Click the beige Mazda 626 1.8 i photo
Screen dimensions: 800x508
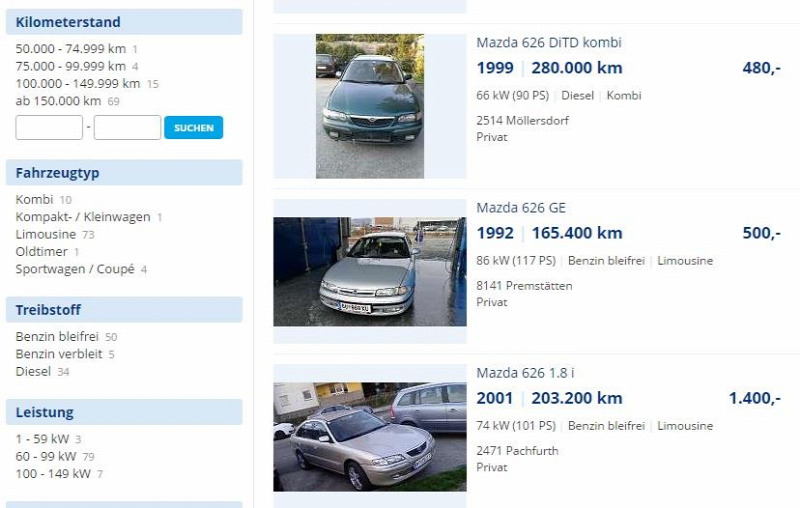coord(370,436)
